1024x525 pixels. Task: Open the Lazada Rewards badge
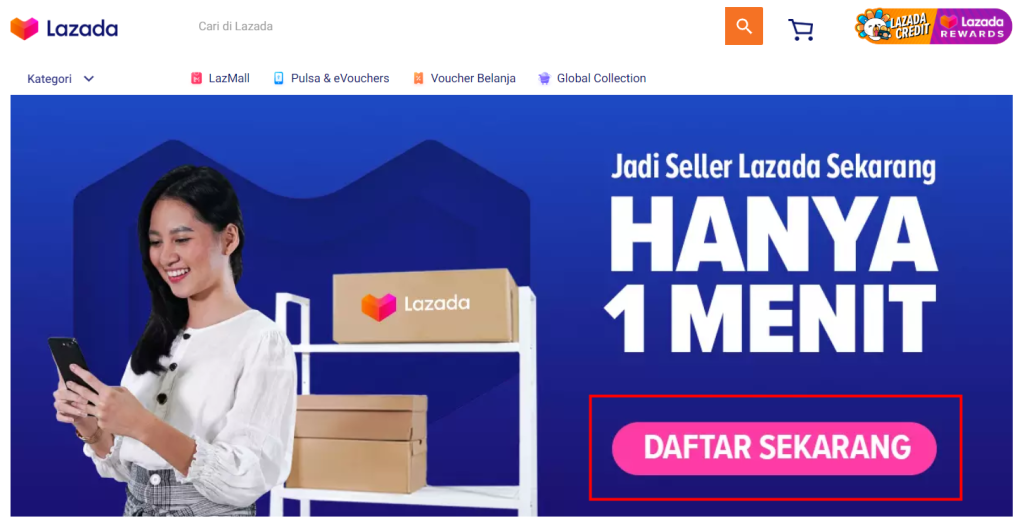(972, 26)
